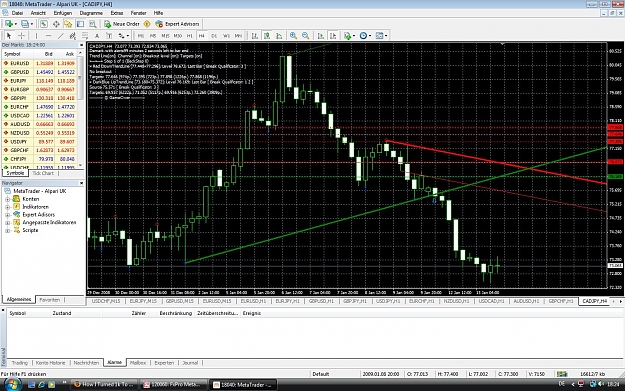Select the trendline drawing tool
Image resolution: width=625 pixels, height=391 pixels.
click(61, 36)
